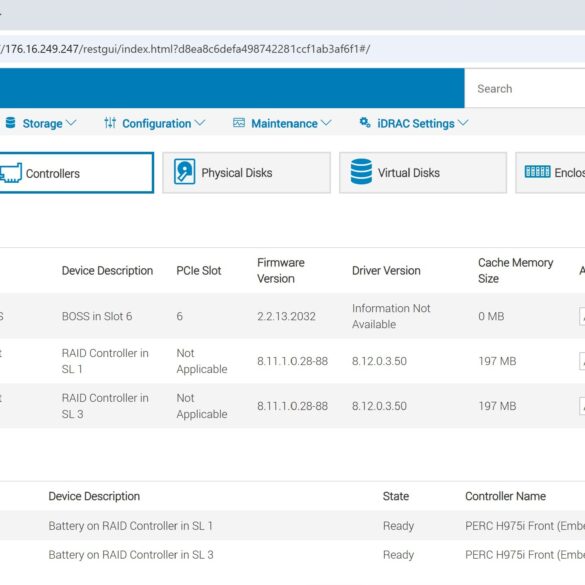The width and height of the screenshot is (585, 585).
Task: Switch to the Physical Disks tab
Action: tap(246, 173)
